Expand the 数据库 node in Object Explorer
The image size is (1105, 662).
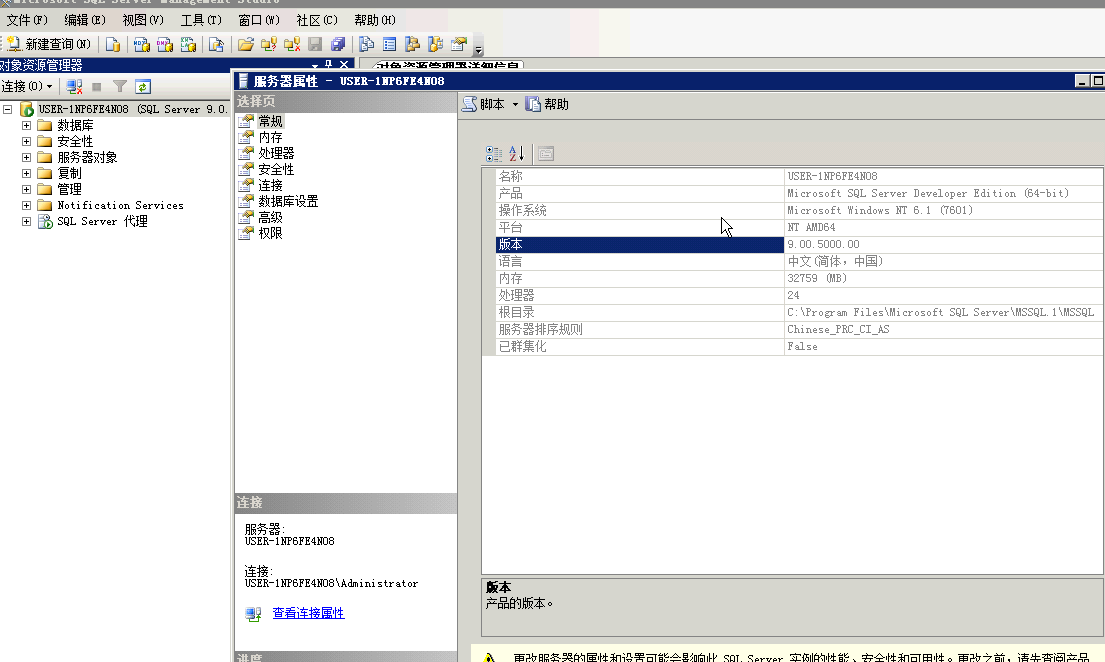[25, 125]
